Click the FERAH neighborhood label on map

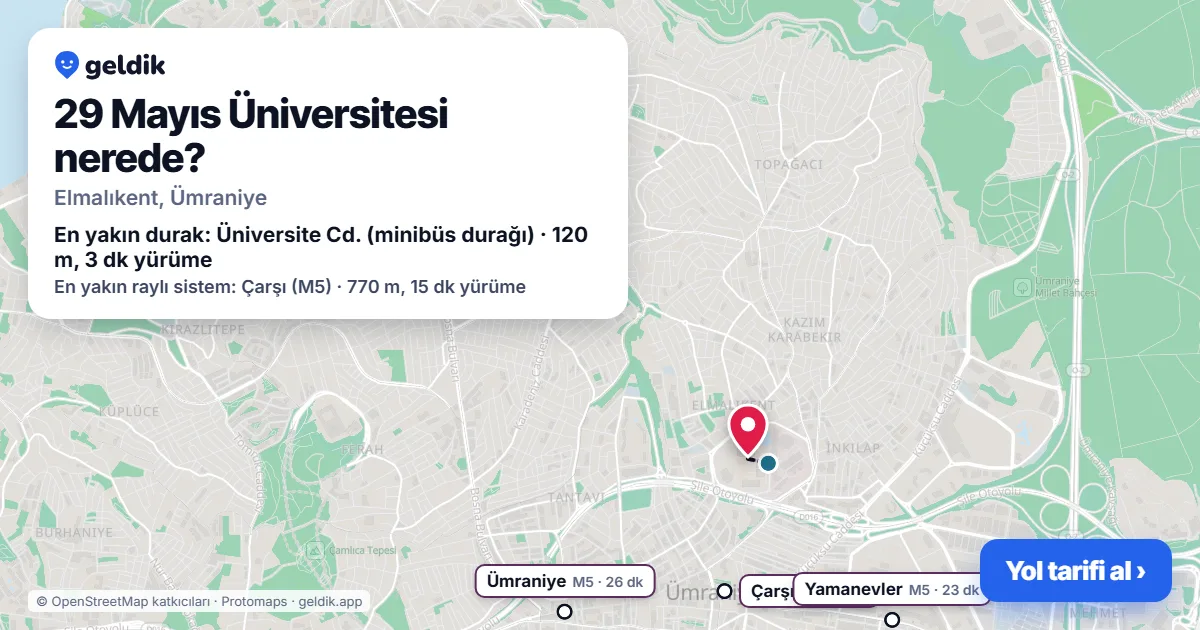point(362,450)
